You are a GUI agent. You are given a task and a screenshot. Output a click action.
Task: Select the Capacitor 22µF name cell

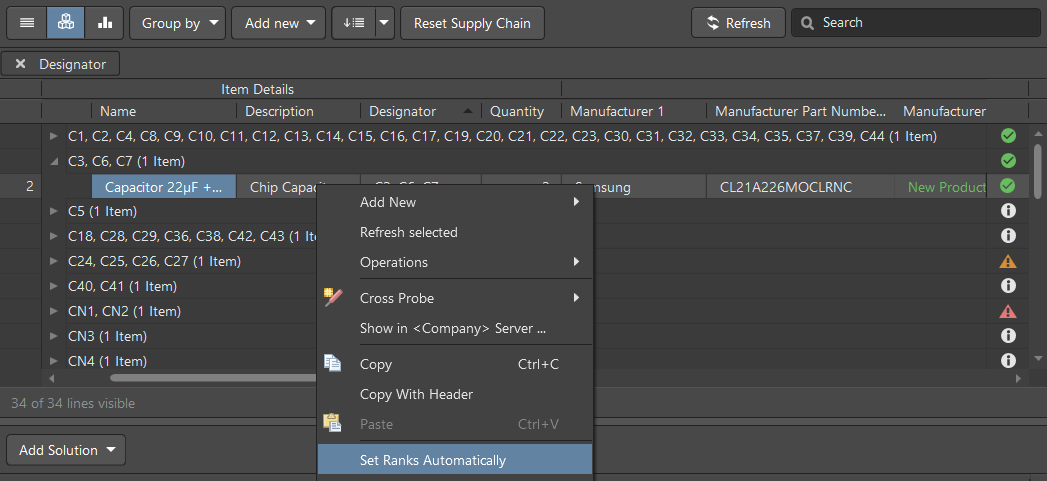(164, 187)
